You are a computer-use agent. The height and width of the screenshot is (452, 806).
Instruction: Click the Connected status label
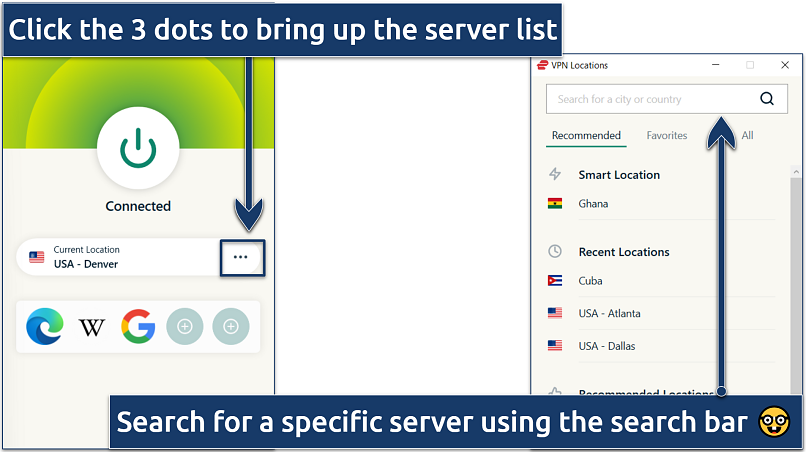click(138, 206)
